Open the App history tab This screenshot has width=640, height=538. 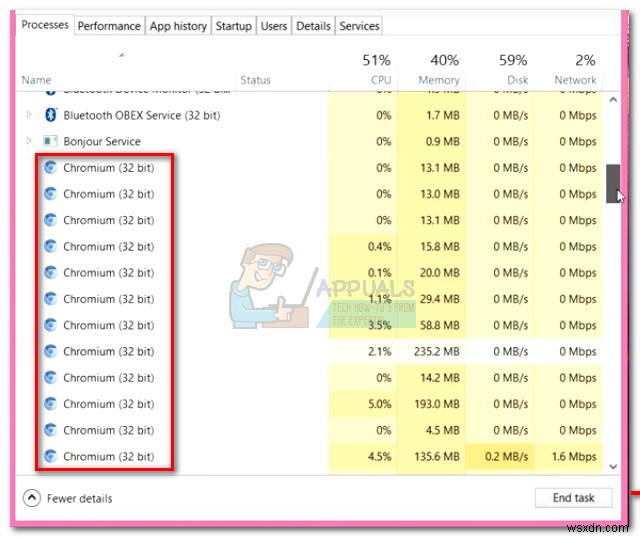point(178,26)
